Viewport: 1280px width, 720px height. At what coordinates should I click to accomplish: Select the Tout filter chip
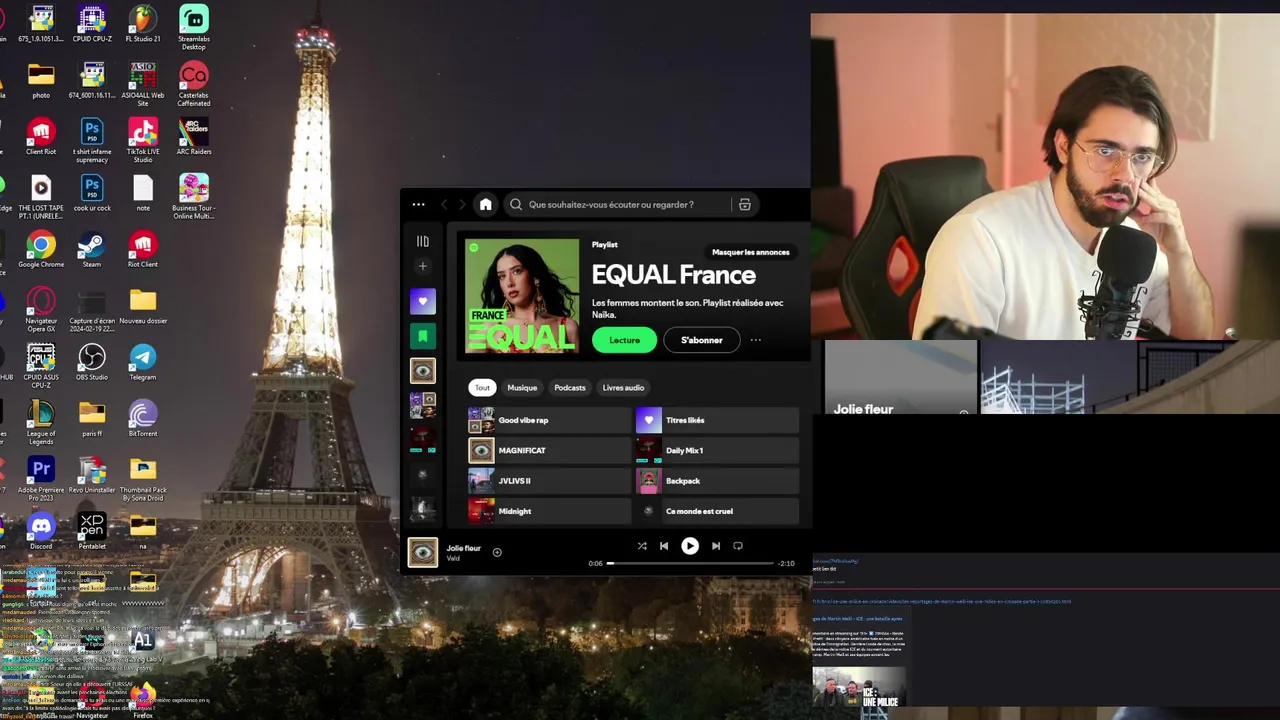(482, 388)
